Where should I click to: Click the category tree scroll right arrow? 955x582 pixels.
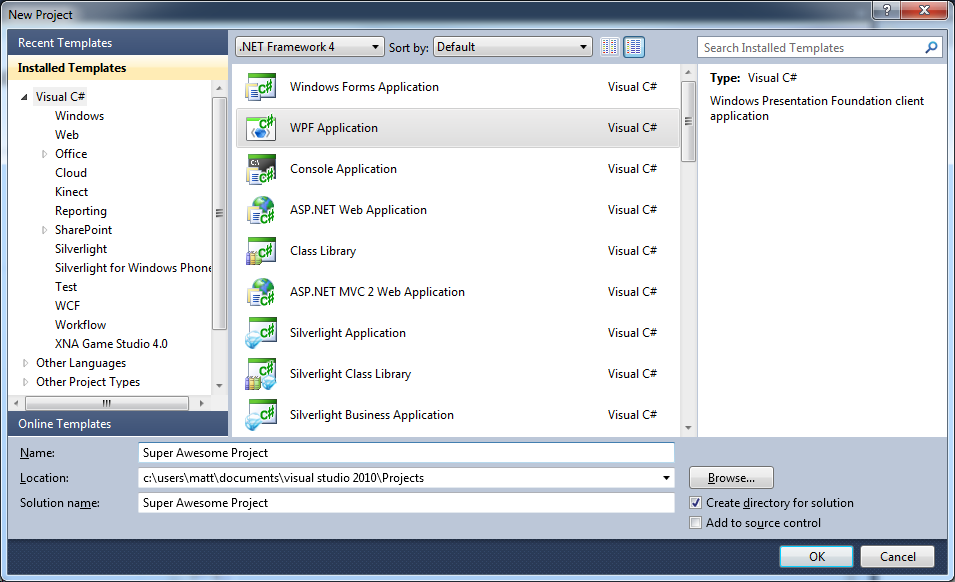202,403
